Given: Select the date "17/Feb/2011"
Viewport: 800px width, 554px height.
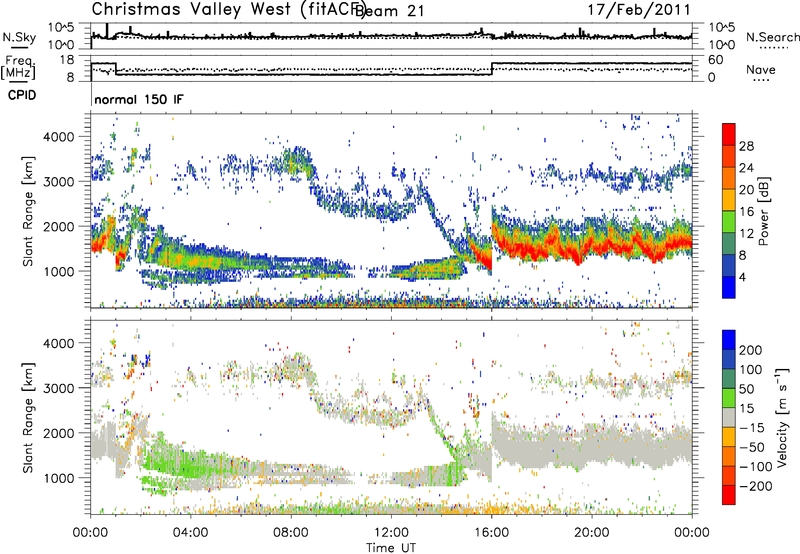Looking at the screenshot, I should [639, 9].
